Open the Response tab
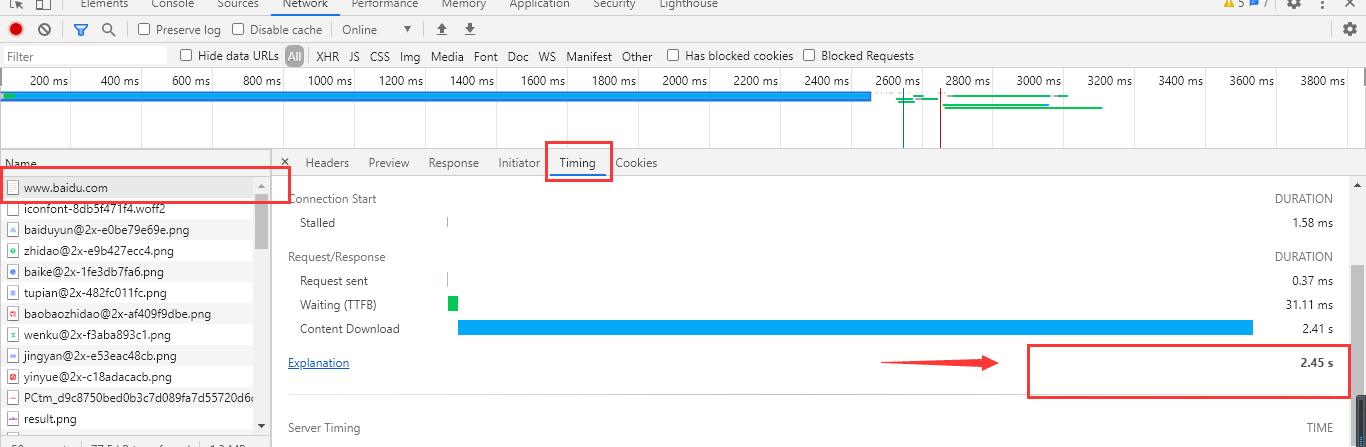 coord(454,163)
